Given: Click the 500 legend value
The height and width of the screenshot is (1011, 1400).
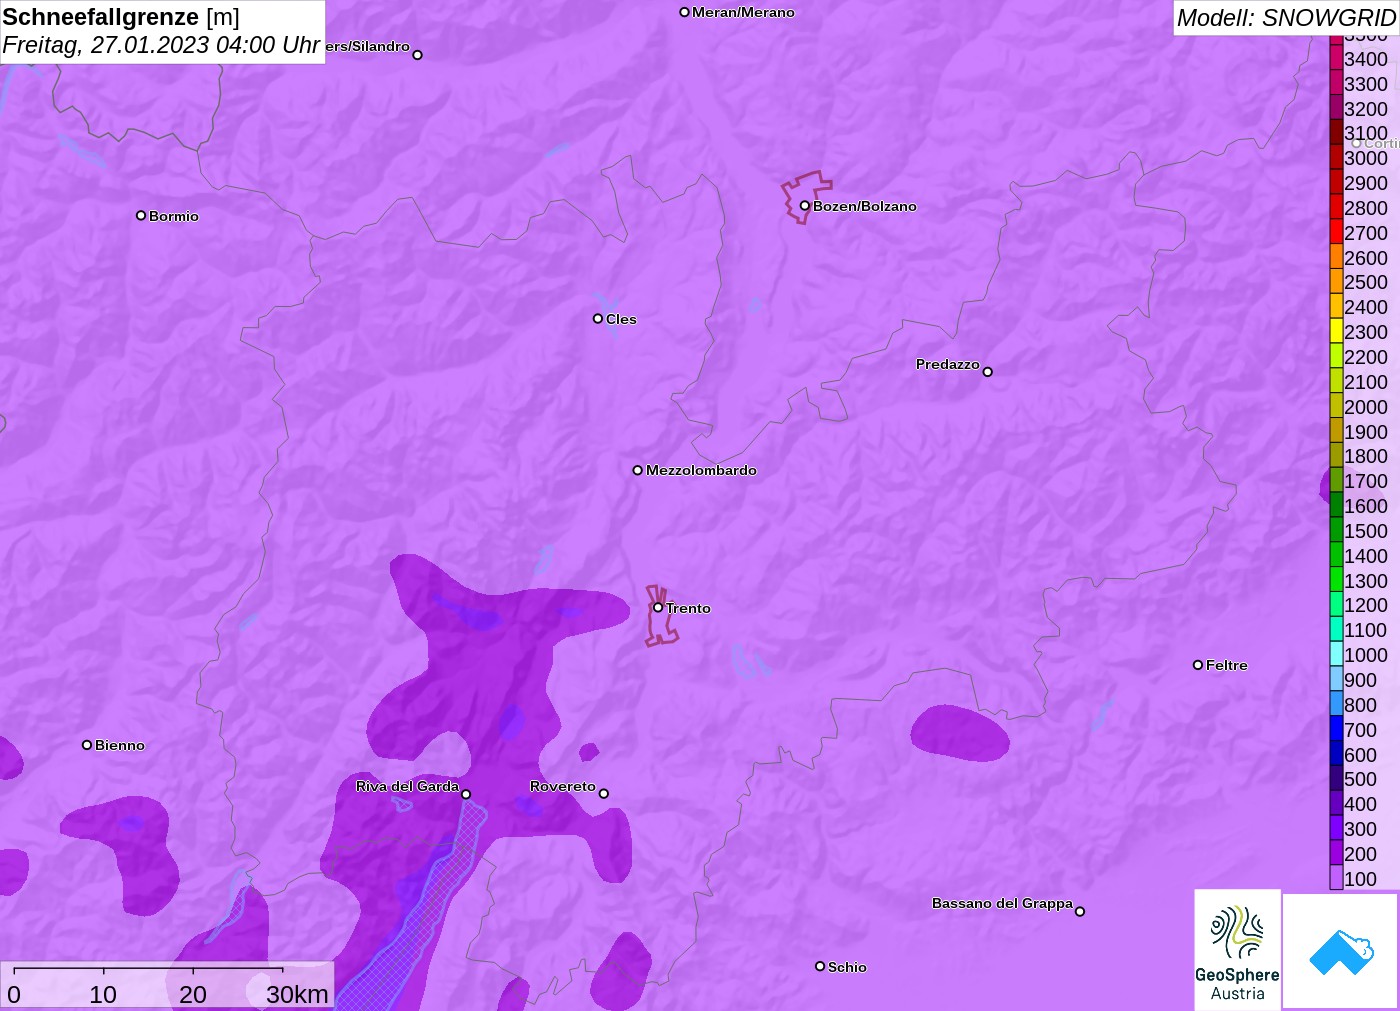Looking at the screenshot, I should pos(1360,779).
